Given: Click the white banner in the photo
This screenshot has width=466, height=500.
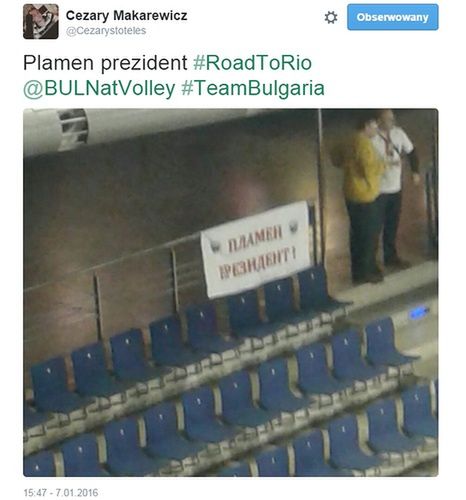Looking at the screenshot, I should coord(256,249).
